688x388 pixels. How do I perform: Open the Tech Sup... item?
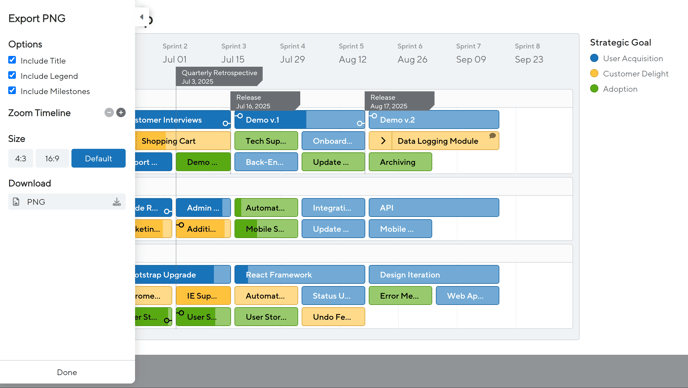click(266, 141)
